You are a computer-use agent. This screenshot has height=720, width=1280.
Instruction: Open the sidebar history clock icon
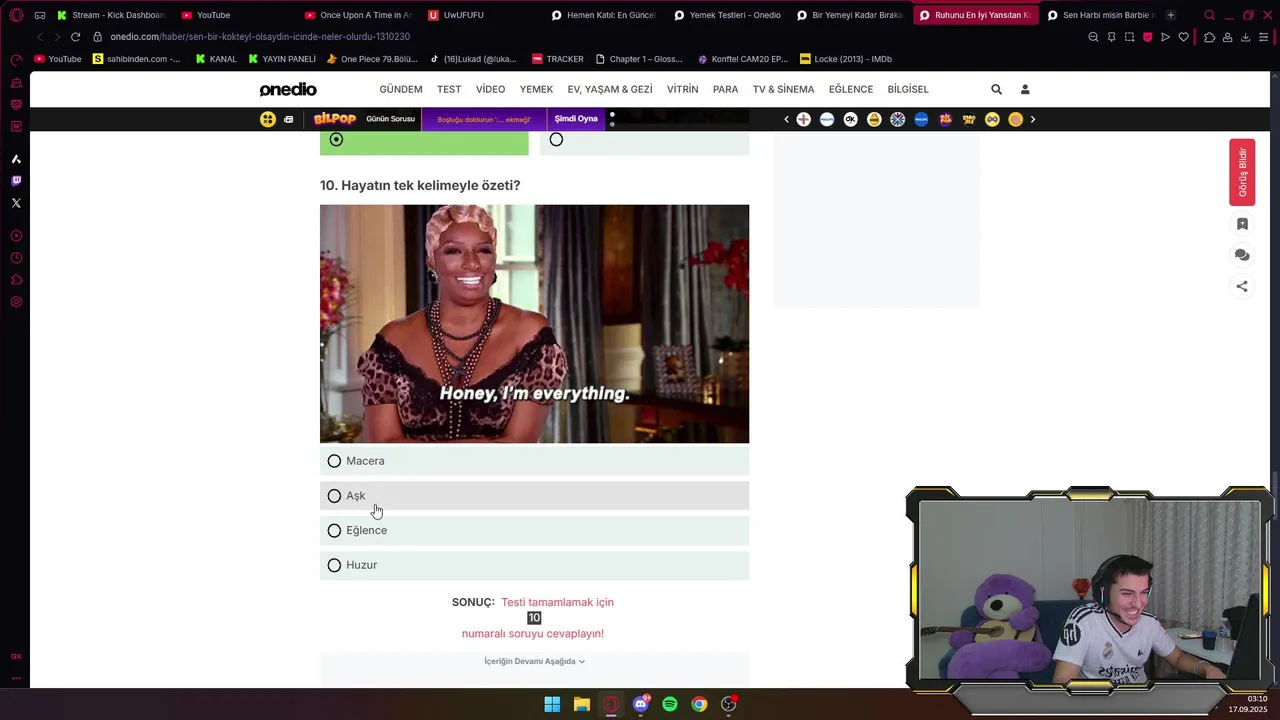coord(16,258)
